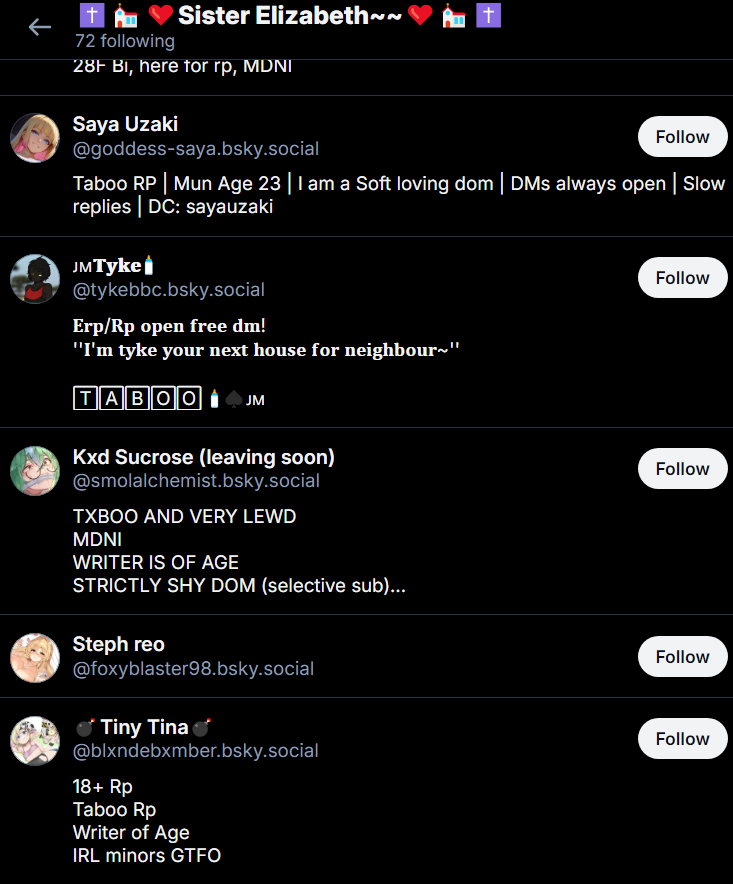
Task: Click the Tiny Tina display name
Action: (x=144, y=727)
